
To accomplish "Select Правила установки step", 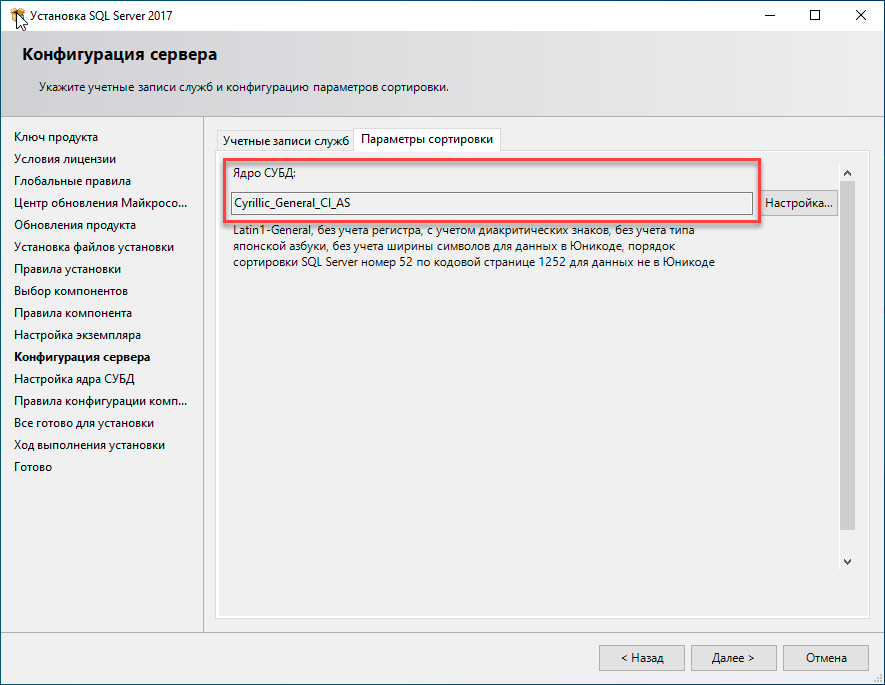I will 67,269.
